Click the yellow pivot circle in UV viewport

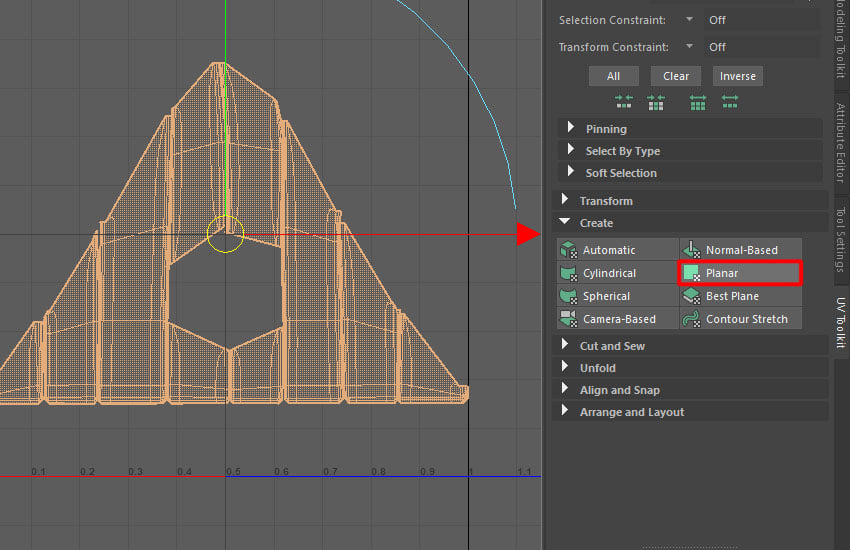pyautogui.click(x=226, y=235)
